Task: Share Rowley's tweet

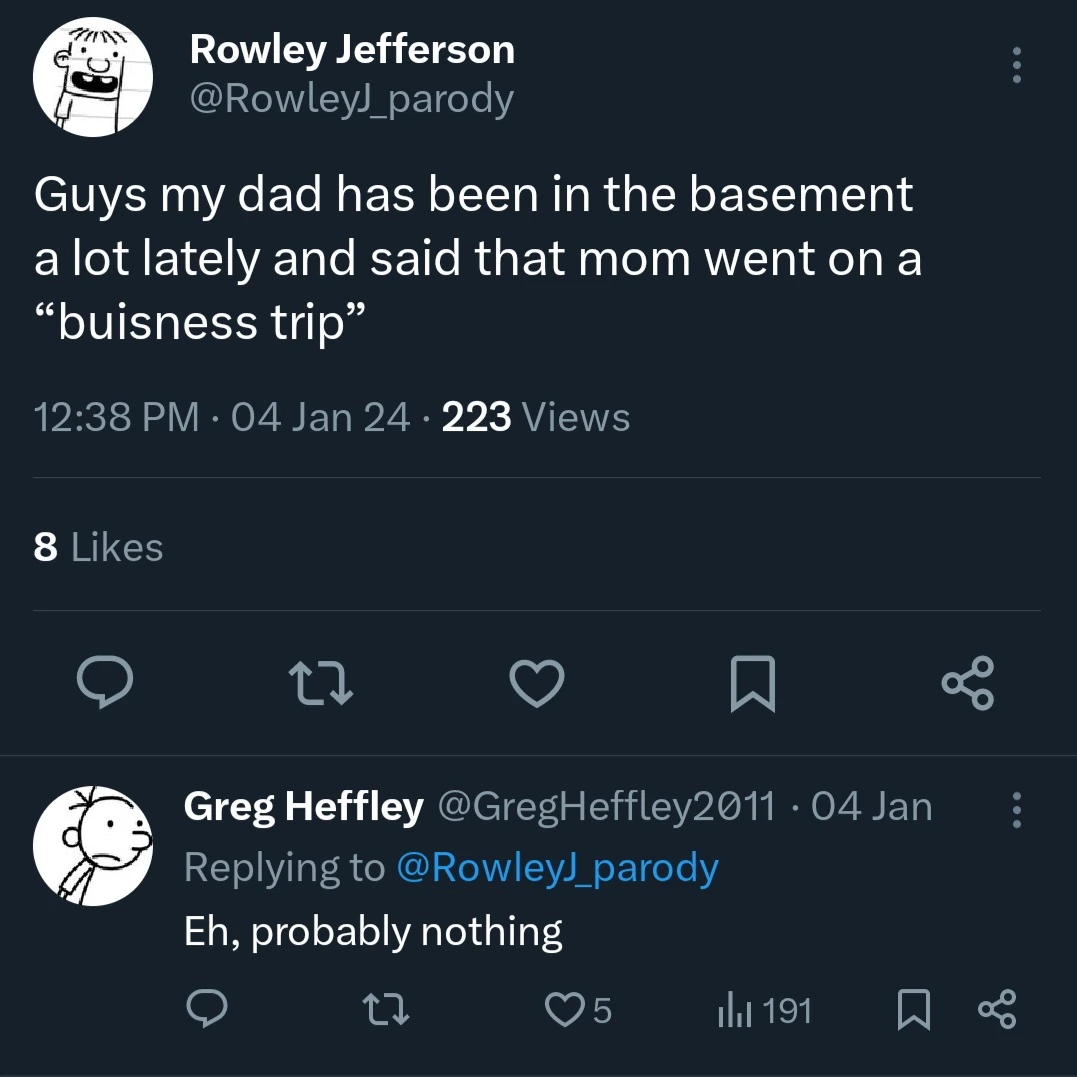Action: coord(968,684)
